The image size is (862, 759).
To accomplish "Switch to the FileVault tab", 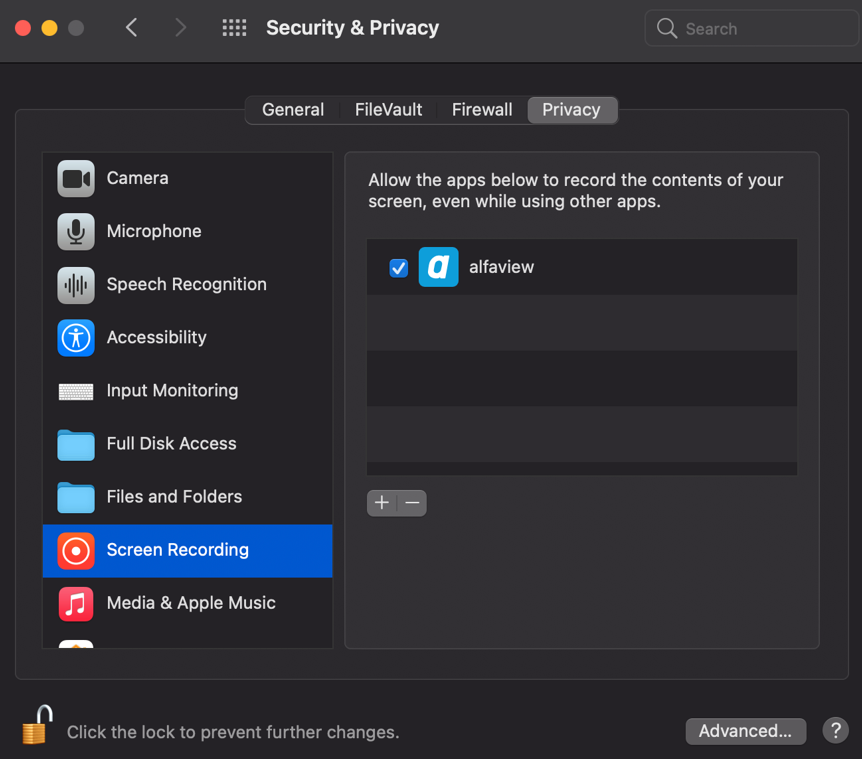I will 388,109.
